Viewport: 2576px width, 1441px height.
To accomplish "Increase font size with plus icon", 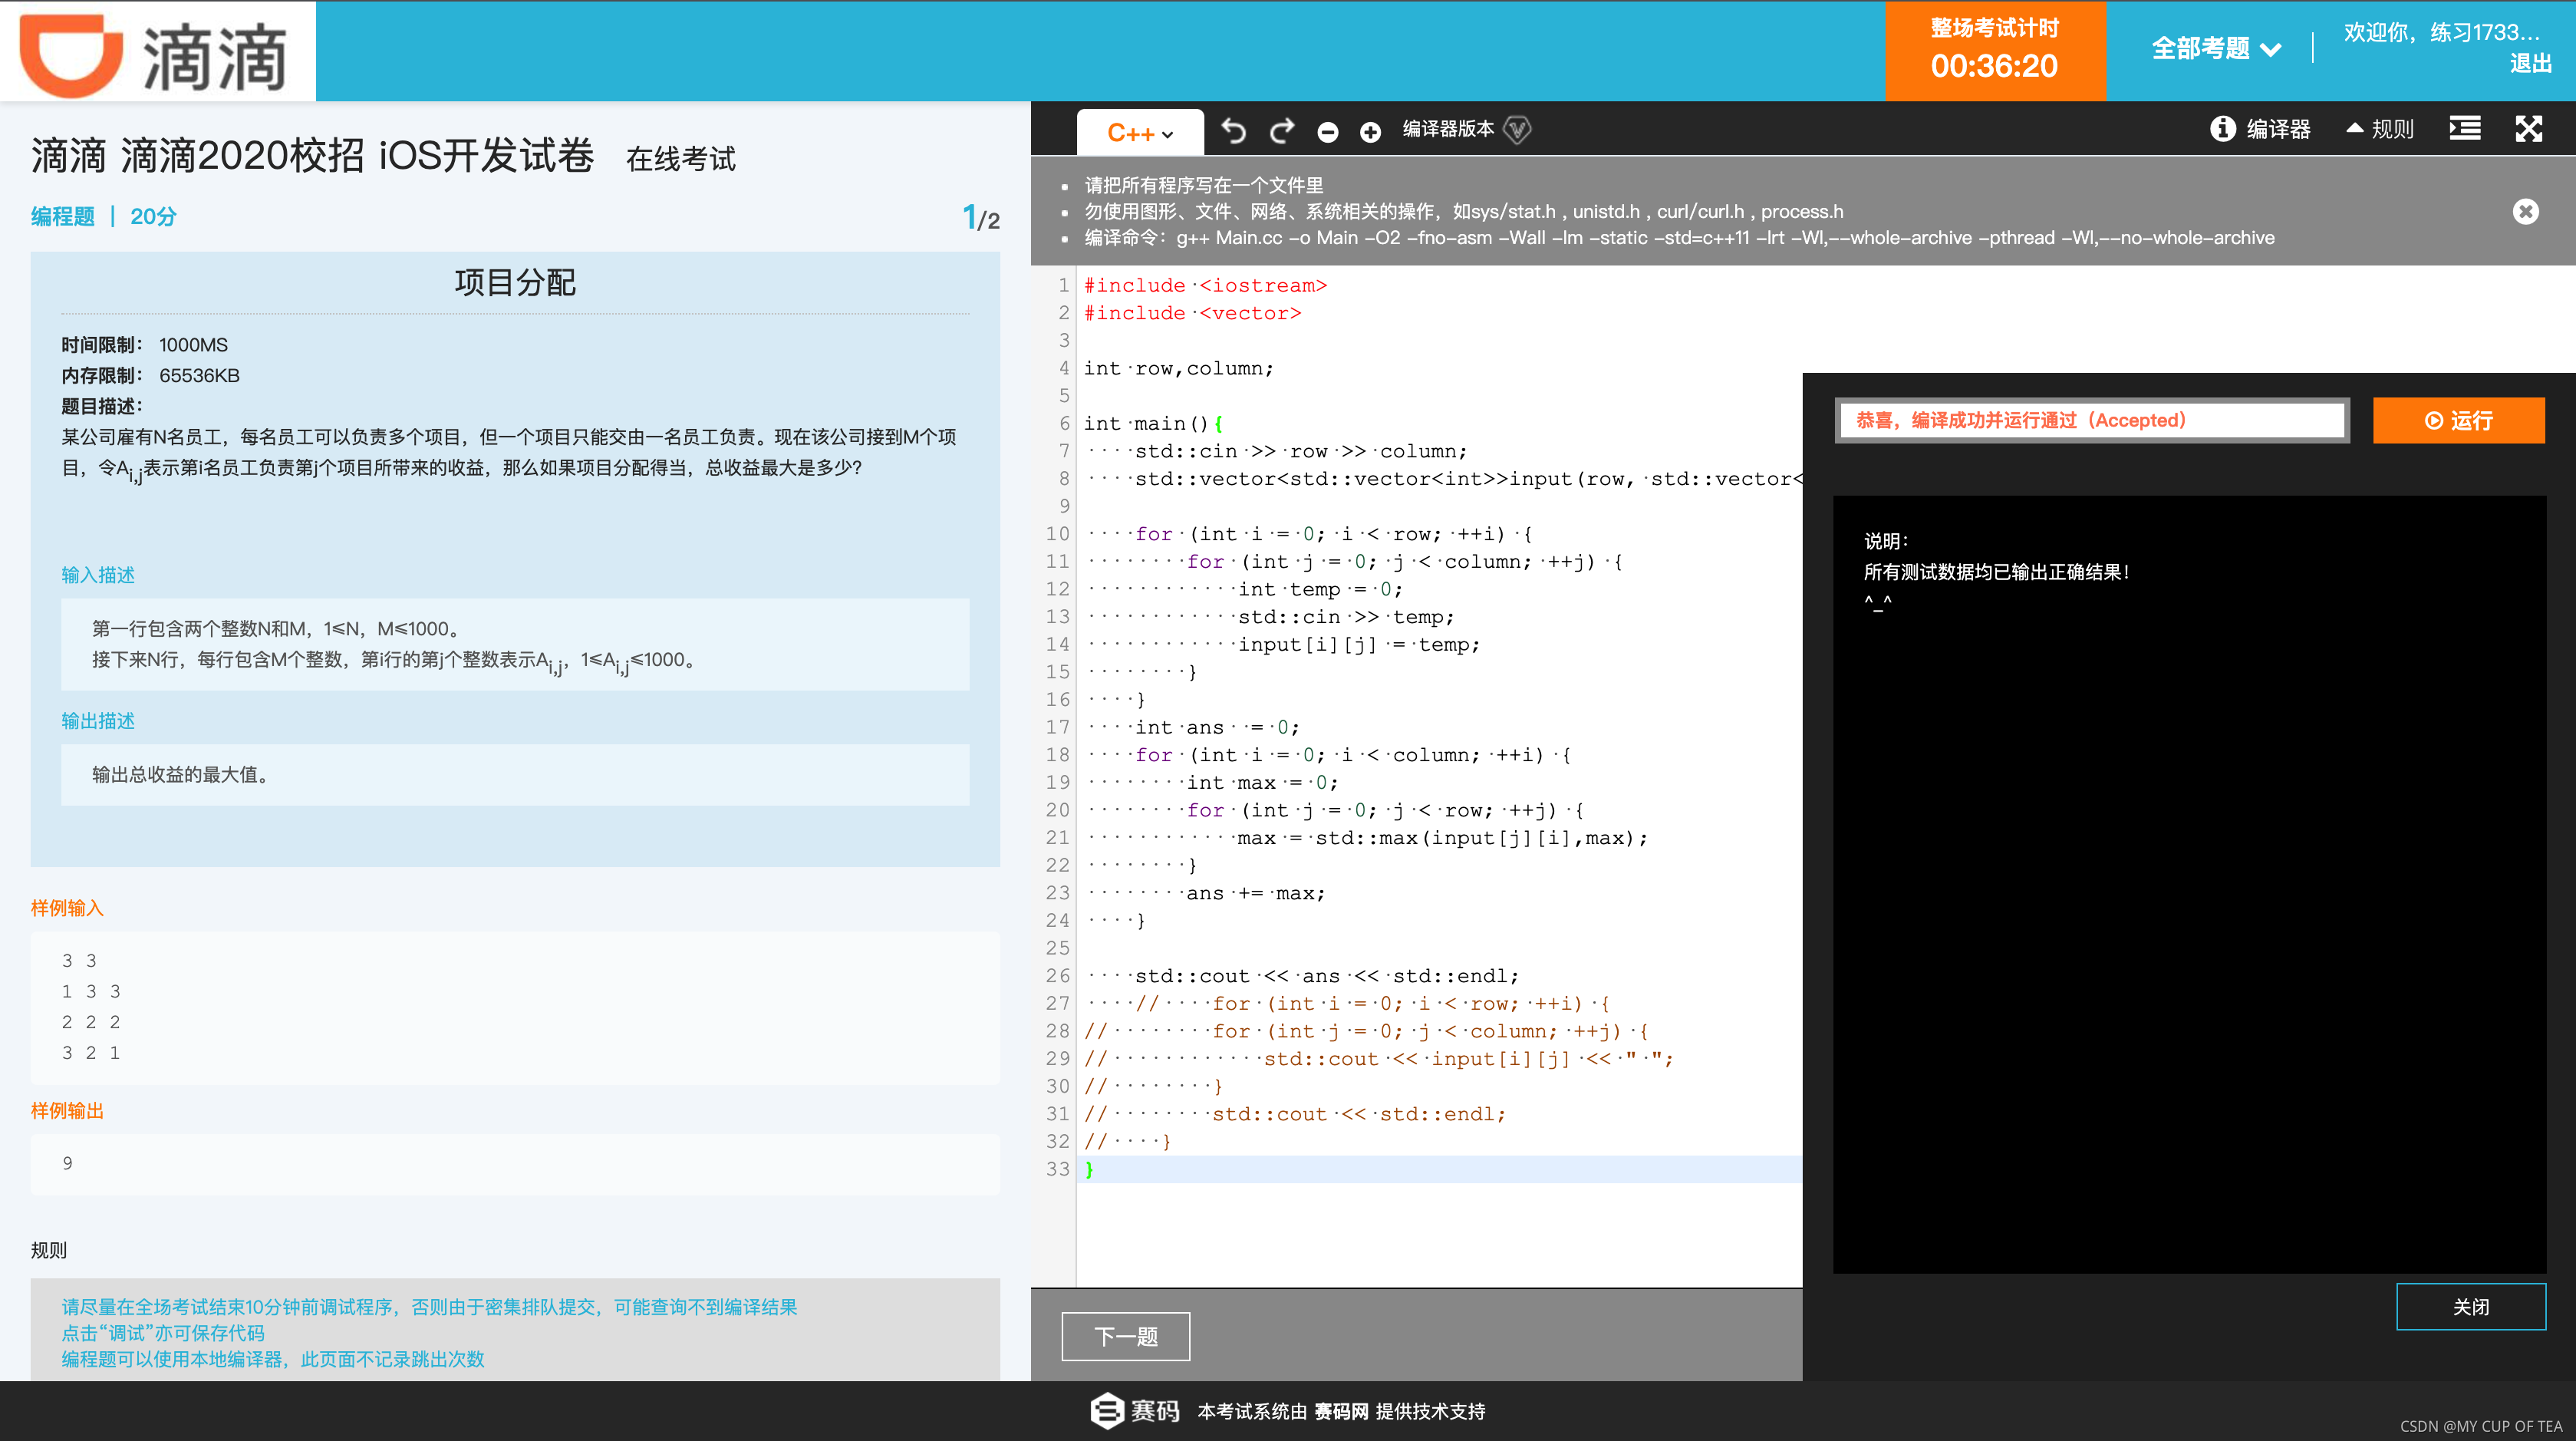I will 1370,132.
